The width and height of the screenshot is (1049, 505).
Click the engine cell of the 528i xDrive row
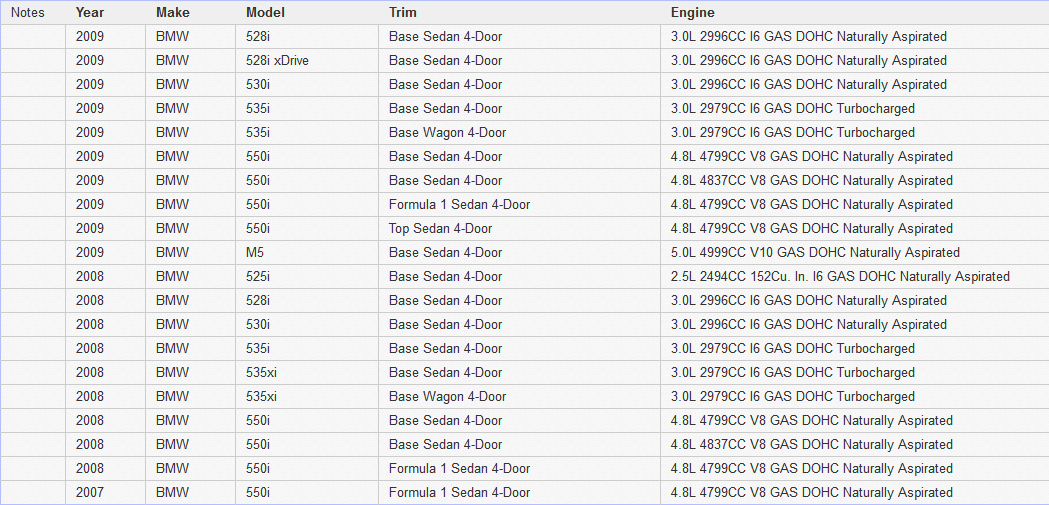pos(809,60)
